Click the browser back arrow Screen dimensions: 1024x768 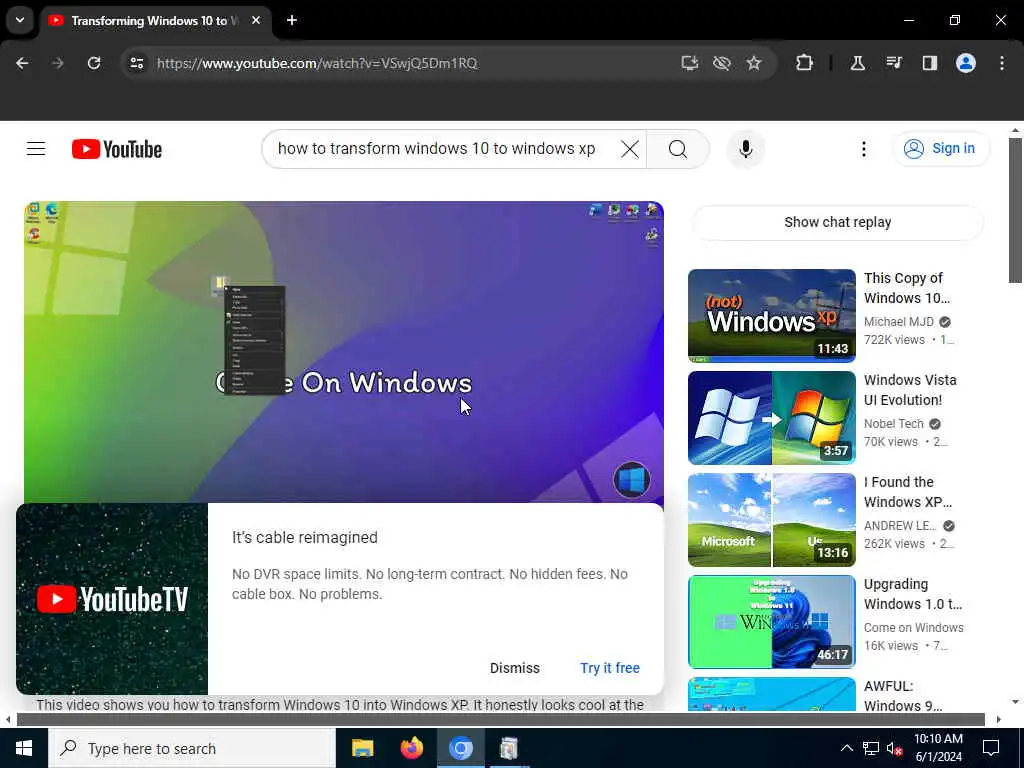22,63
